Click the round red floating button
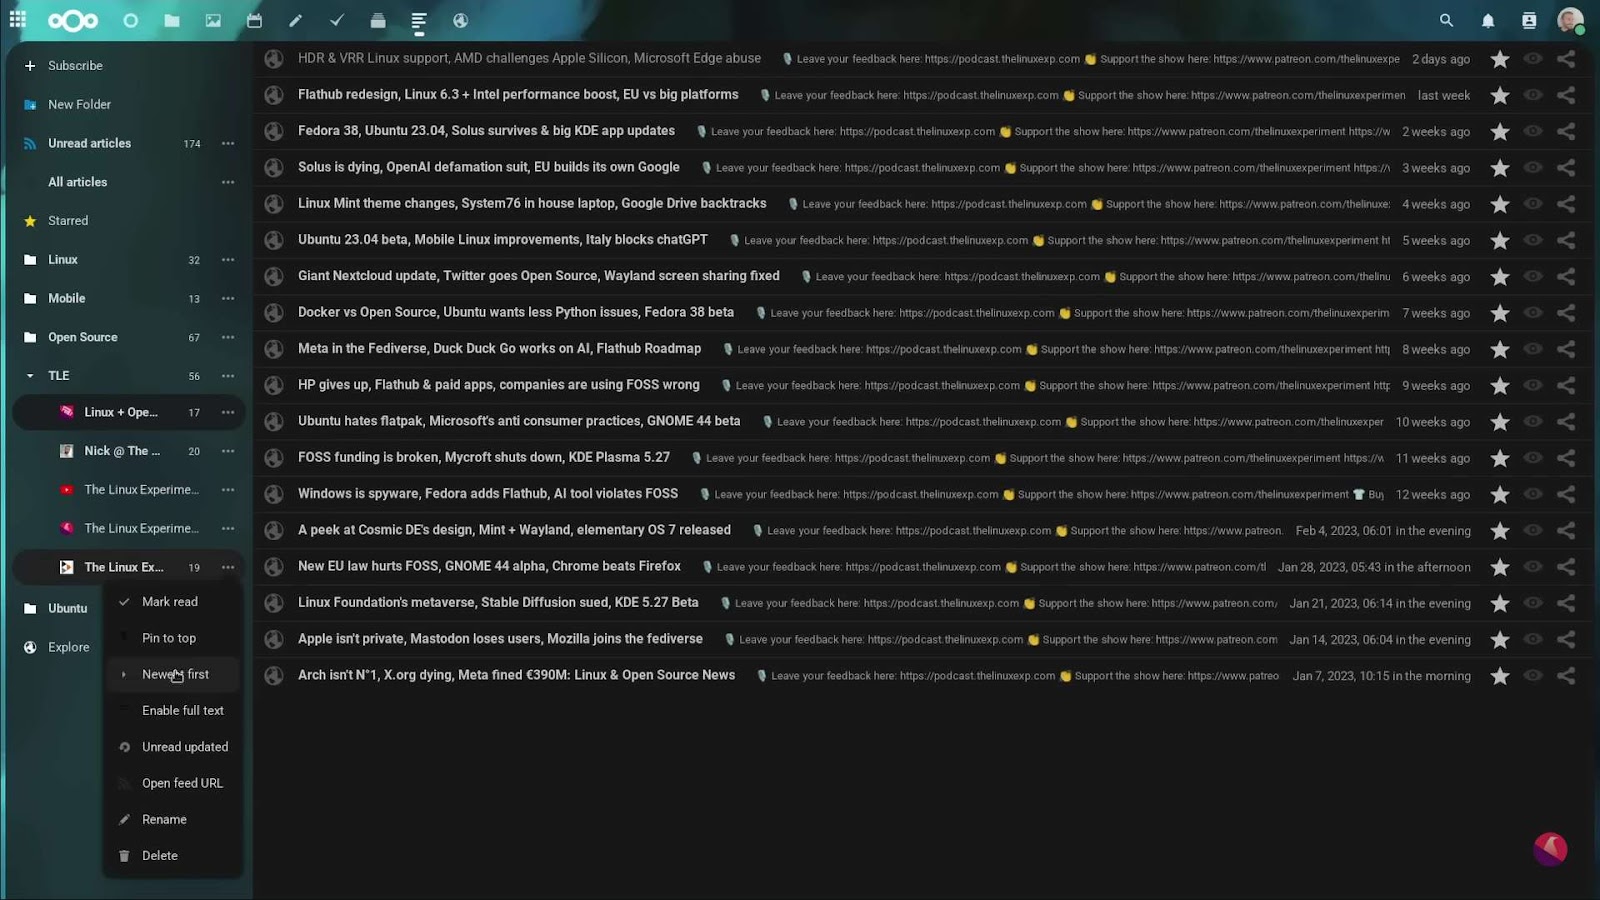The height and width of the screenshot is (900, 1600). point(1550,849)
